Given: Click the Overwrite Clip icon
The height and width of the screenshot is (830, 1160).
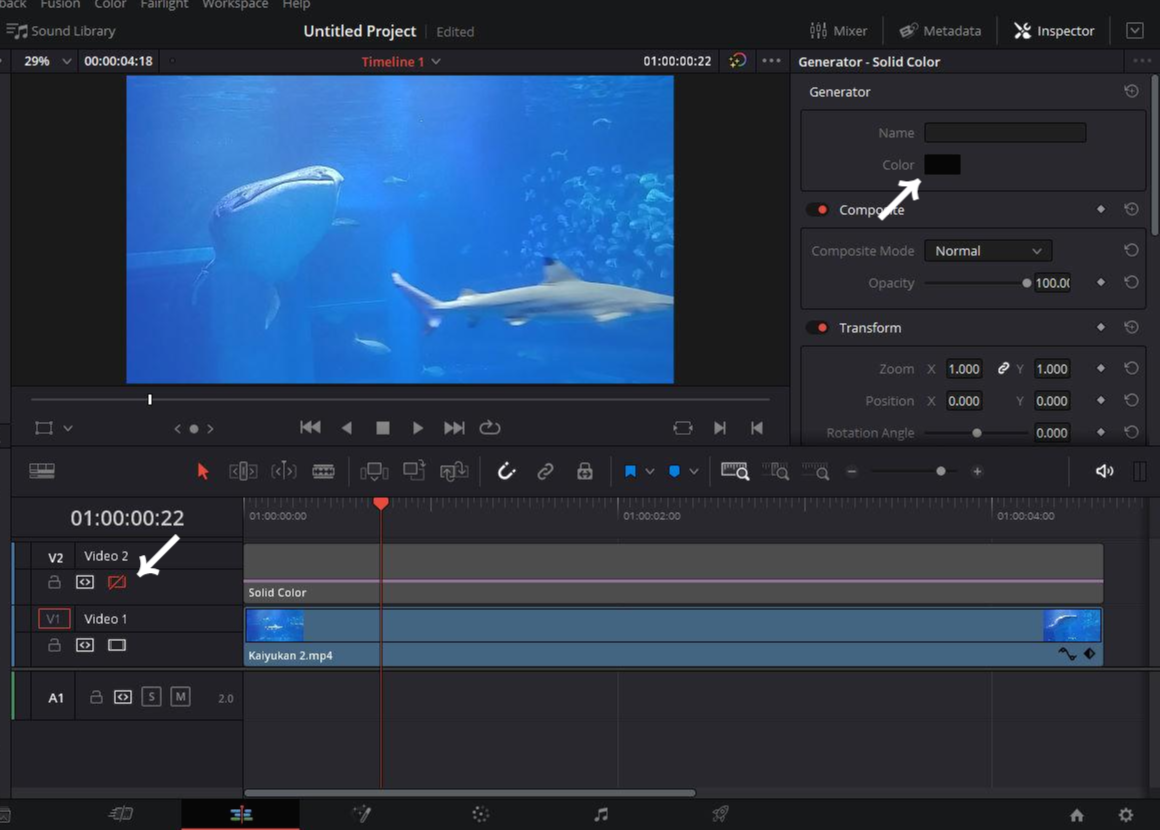Looking at the screenshot, I should click(414, 470).
